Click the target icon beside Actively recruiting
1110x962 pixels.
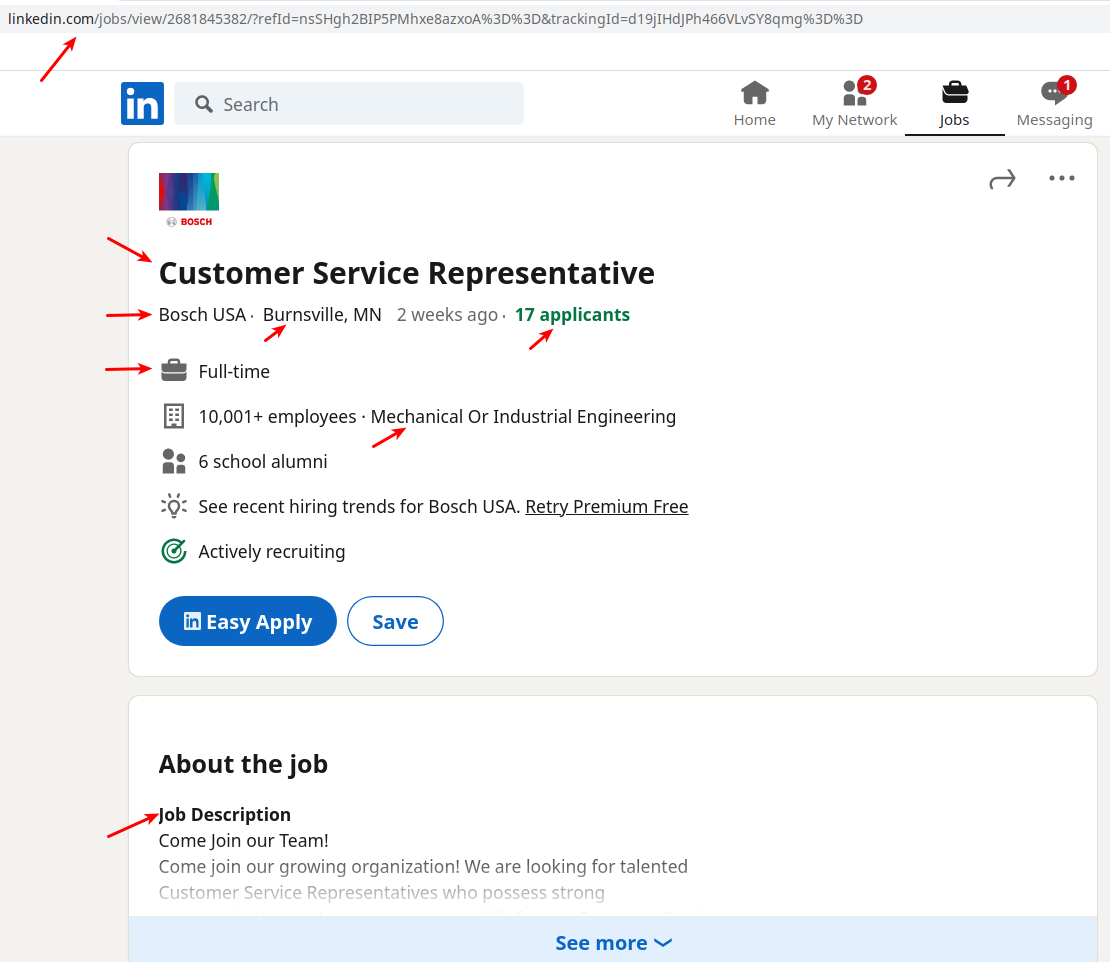174,551
